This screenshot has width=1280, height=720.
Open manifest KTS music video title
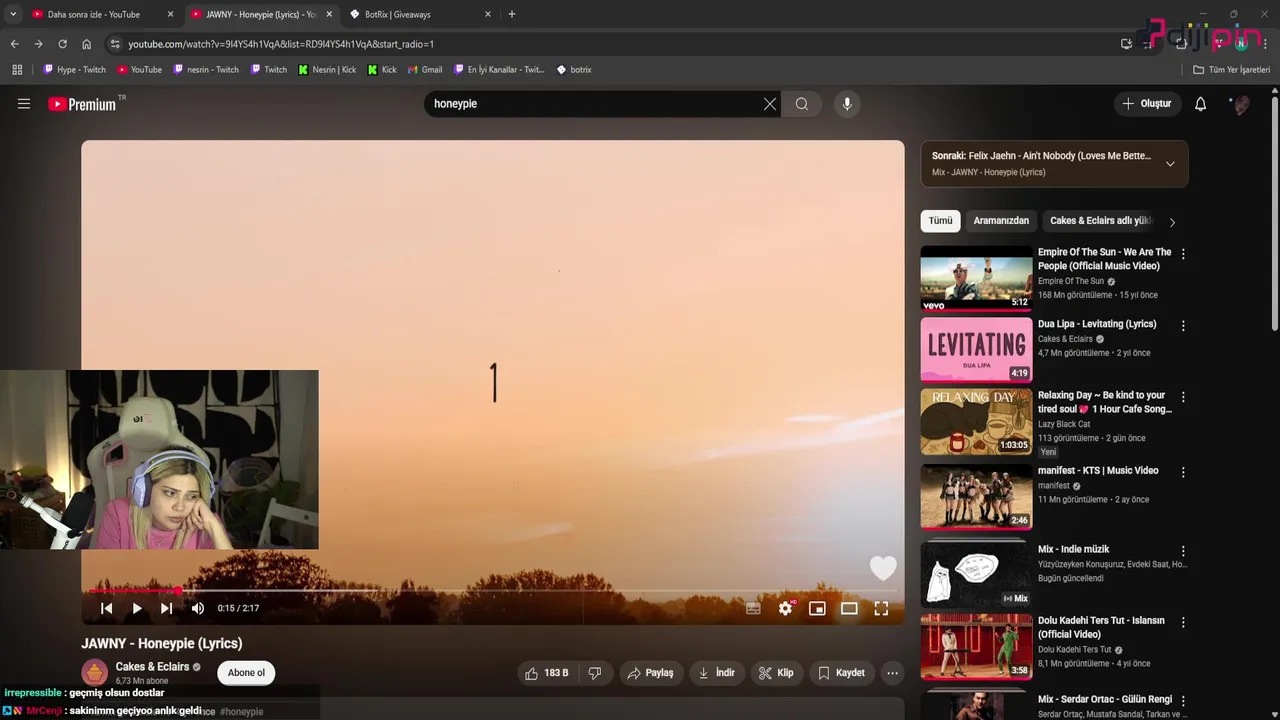1098,471
